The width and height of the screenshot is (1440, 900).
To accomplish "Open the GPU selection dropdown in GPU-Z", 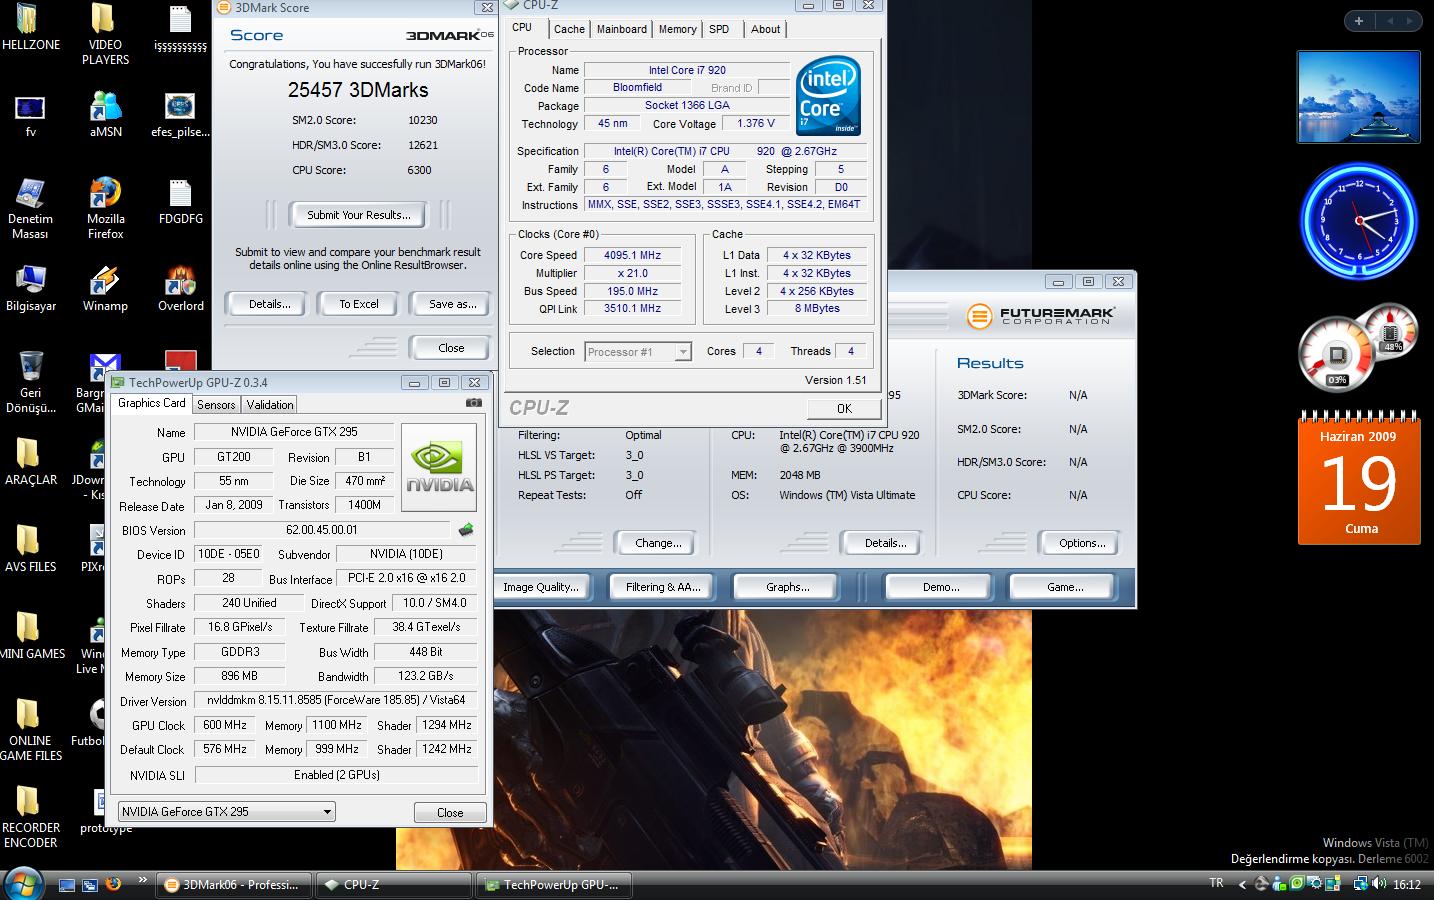I will coord(226,812).
